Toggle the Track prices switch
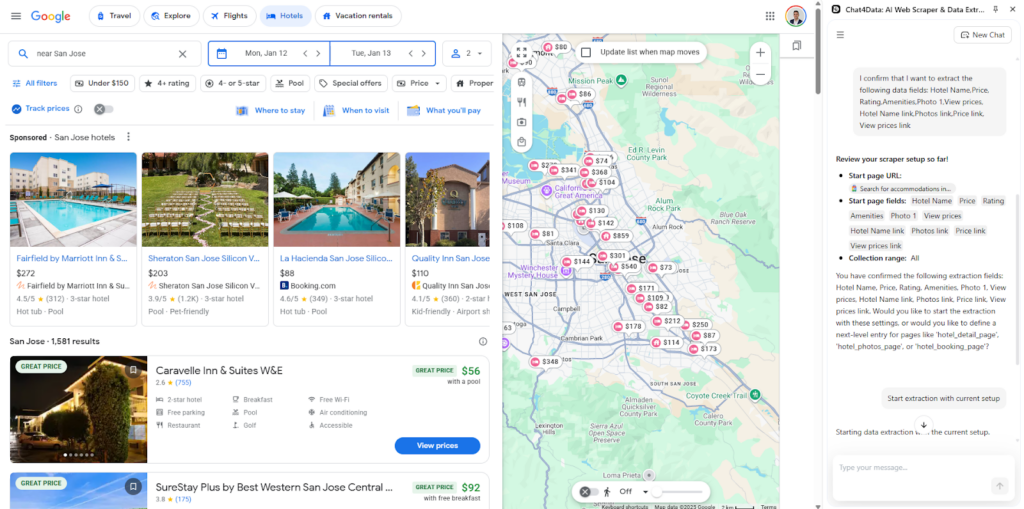This screenshot has height=509, width=1024. click(103, 109)
